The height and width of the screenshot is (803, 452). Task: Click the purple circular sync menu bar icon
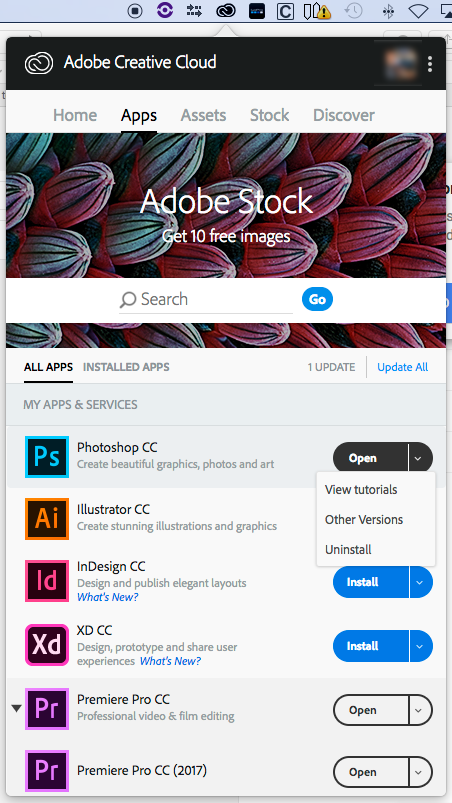[x=165, y=10]
